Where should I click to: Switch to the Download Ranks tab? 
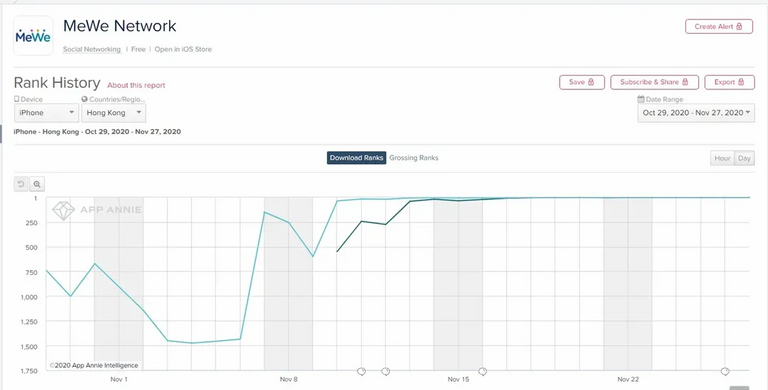point(357,158)
